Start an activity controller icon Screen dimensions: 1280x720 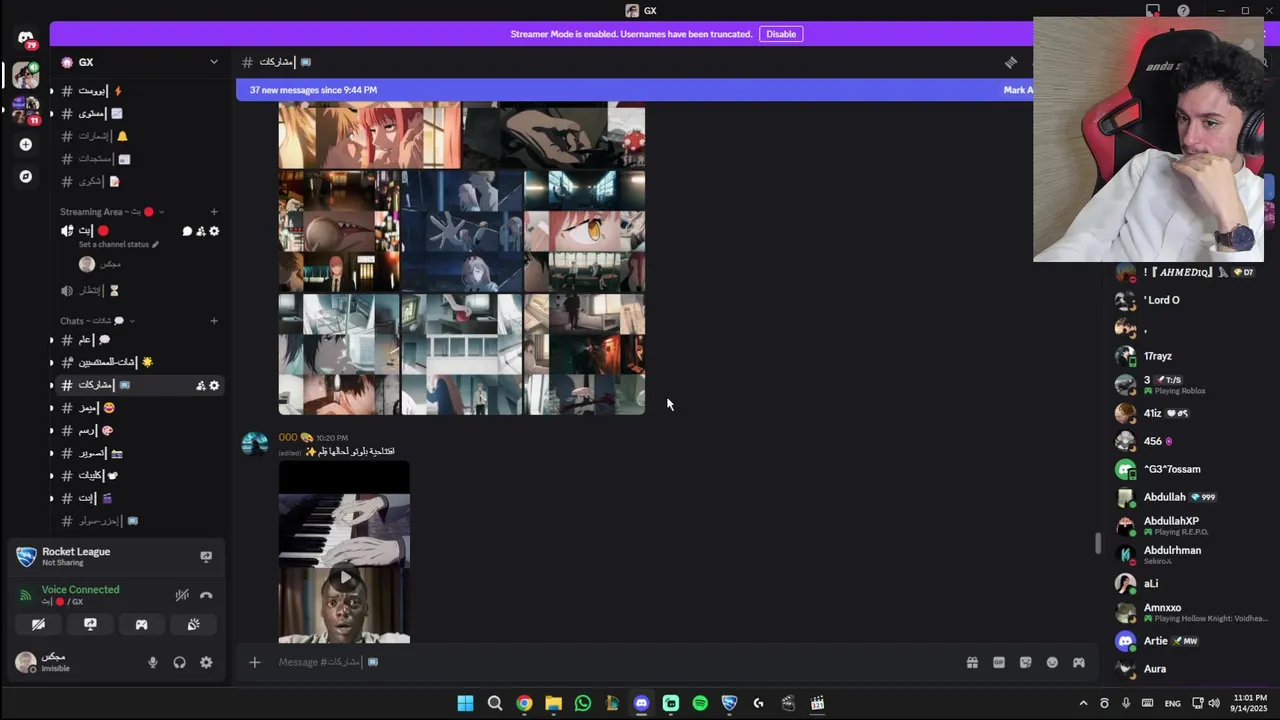tap(141, 624)
